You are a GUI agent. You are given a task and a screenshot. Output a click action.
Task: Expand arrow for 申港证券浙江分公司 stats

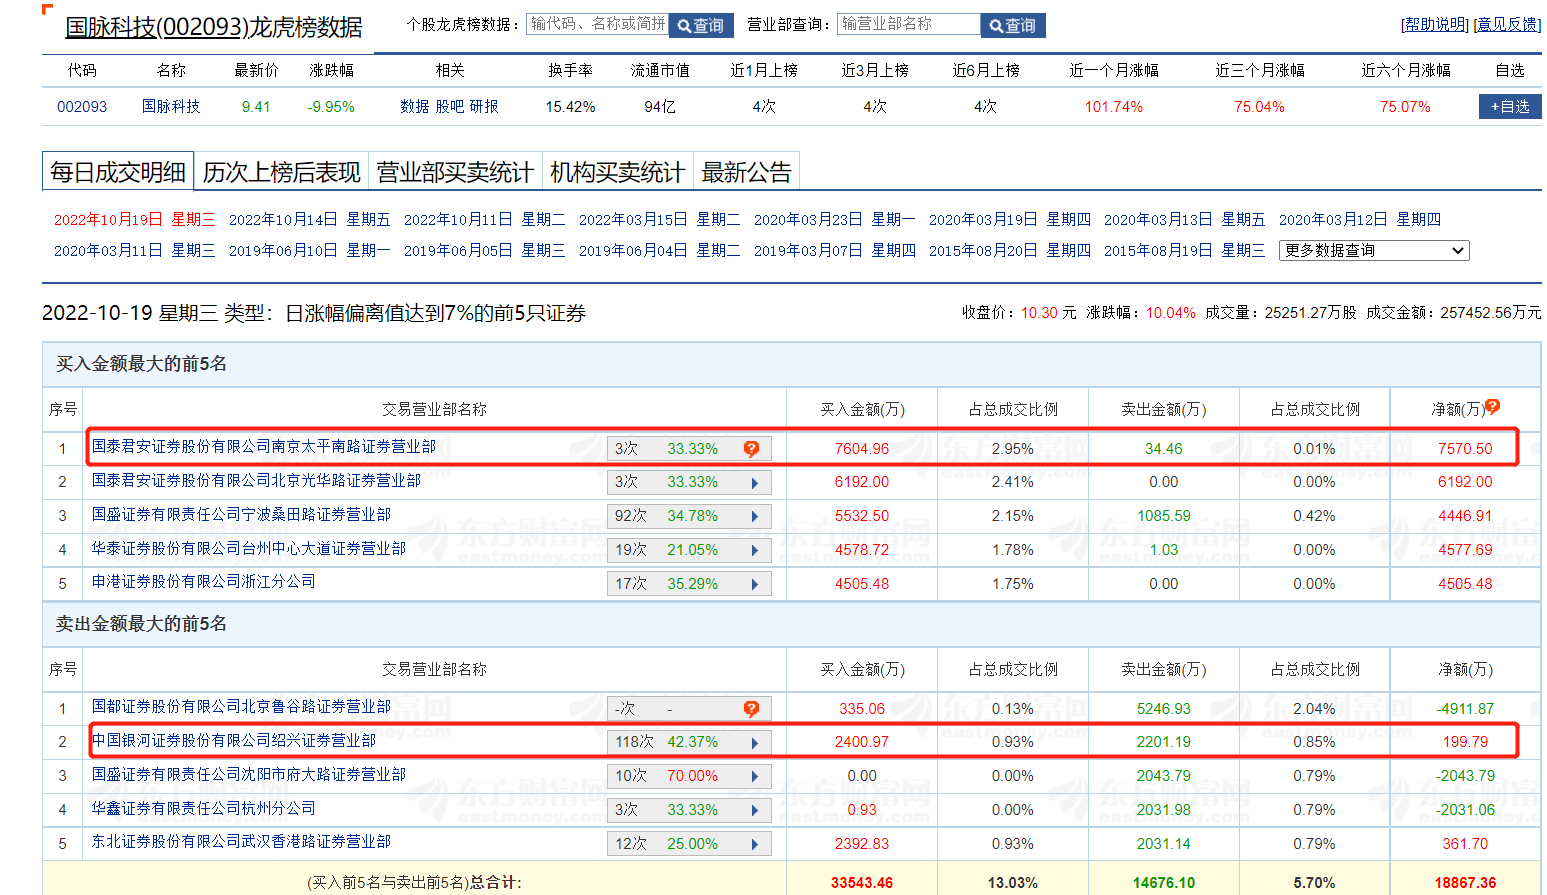click(x=755, y=584)
